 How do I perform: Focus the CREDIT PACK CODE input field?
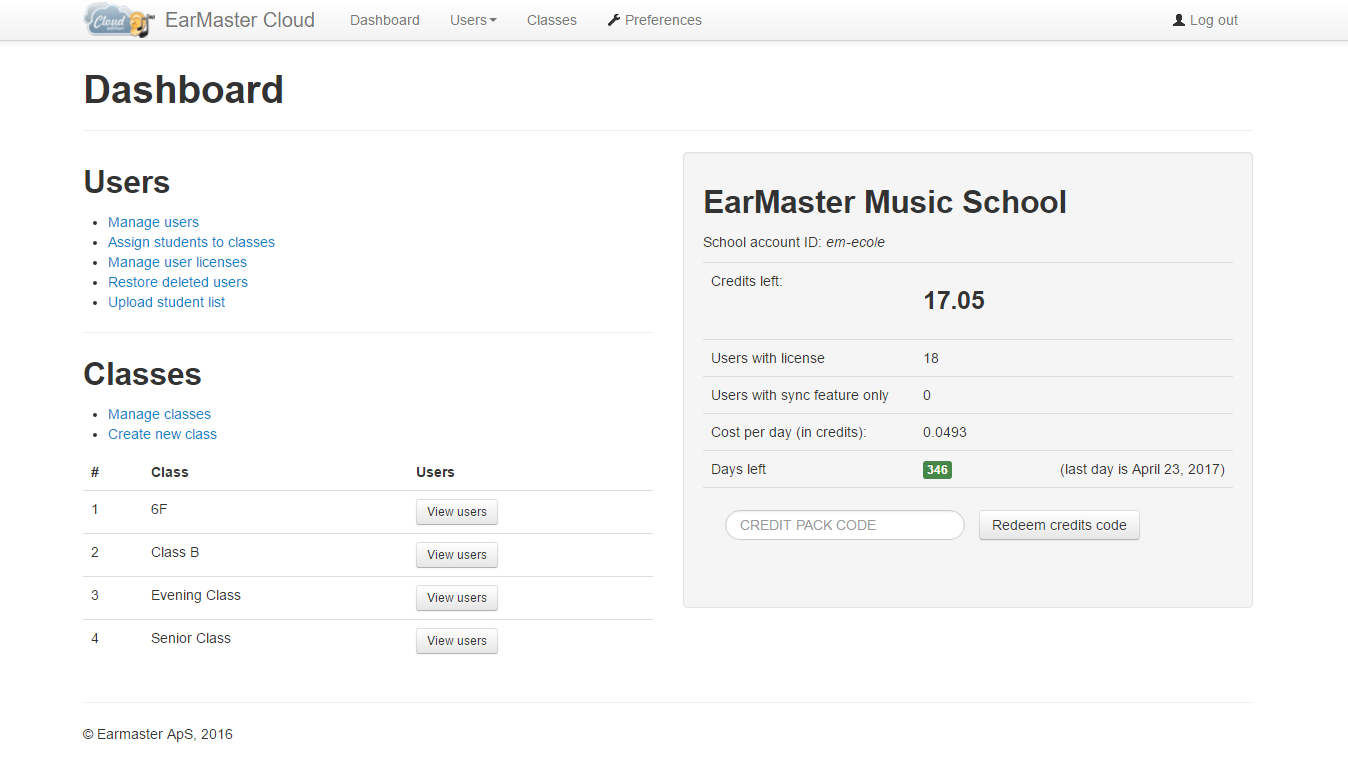point(845,525)
